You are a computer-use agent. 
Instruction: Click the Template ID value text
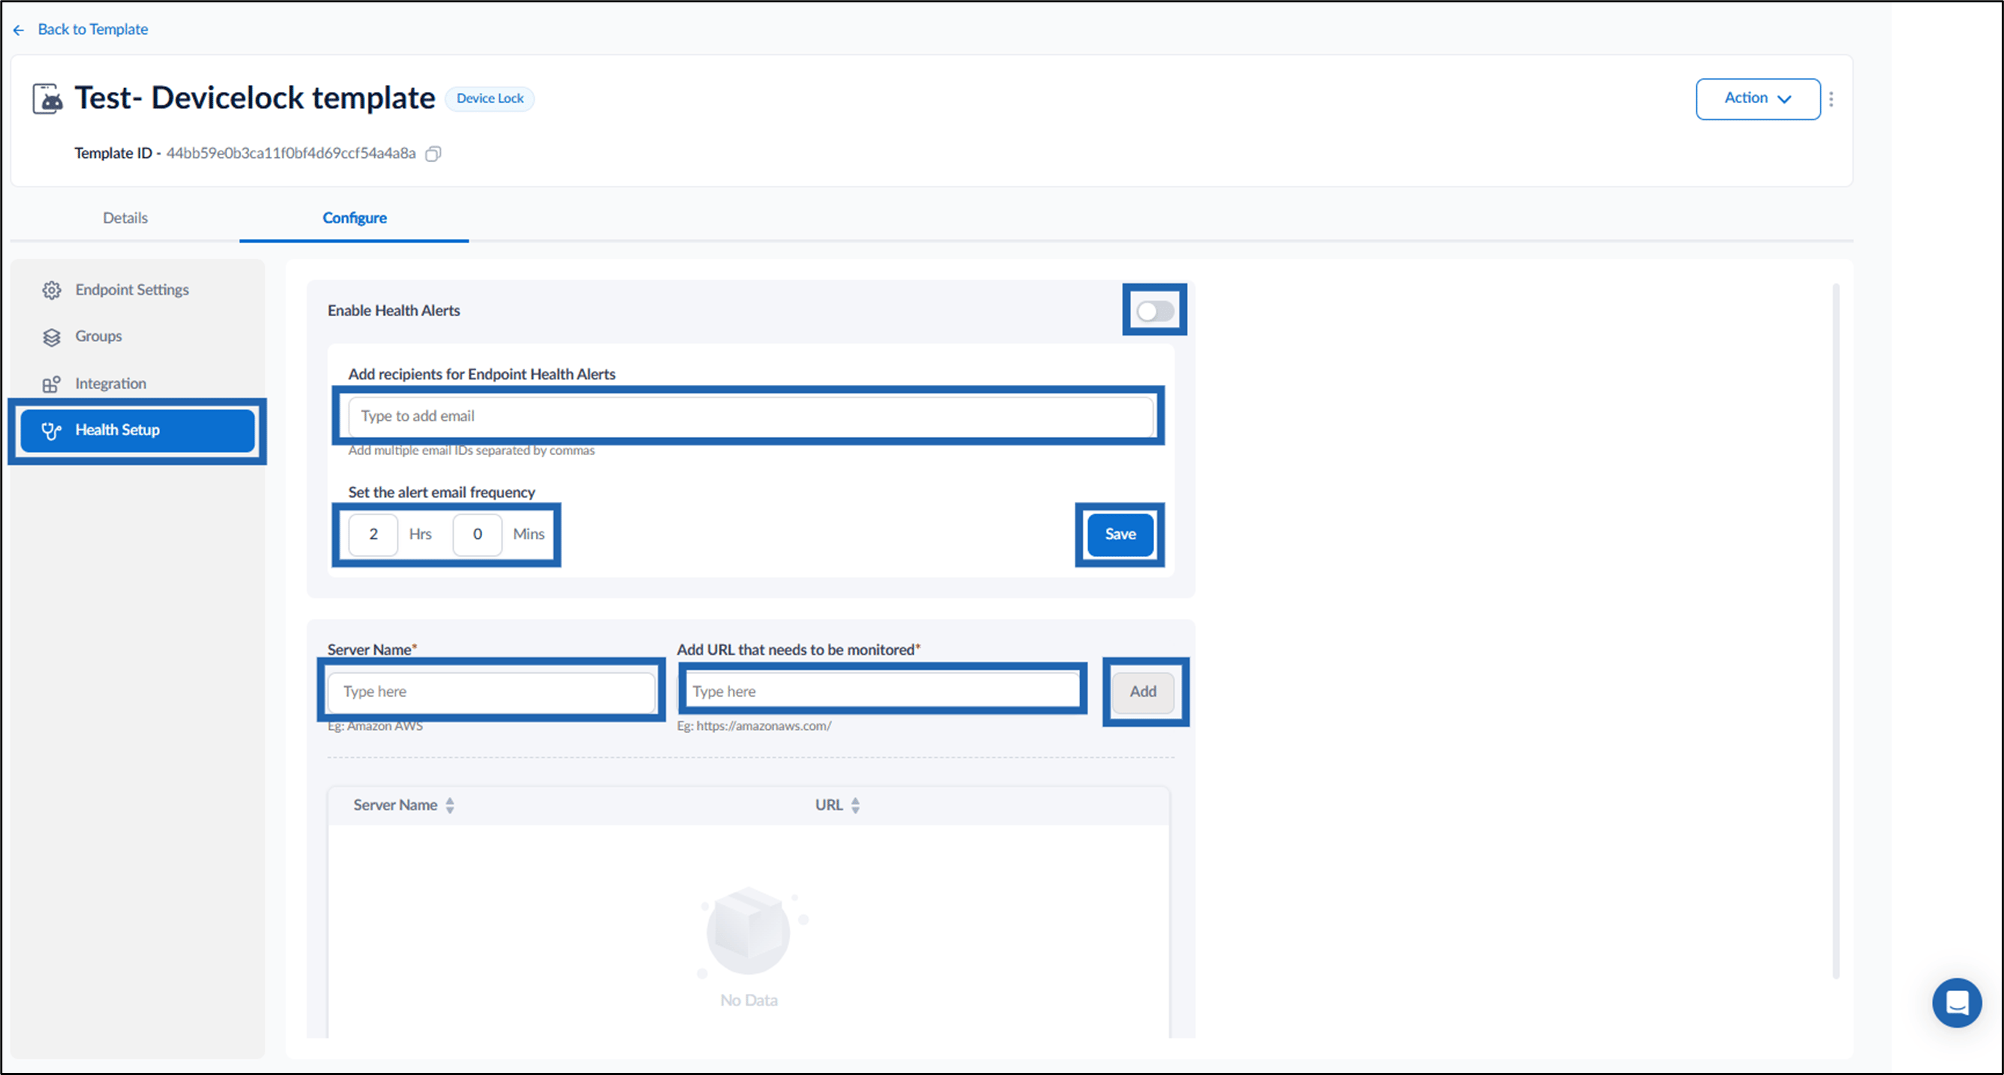pos(291,154)
